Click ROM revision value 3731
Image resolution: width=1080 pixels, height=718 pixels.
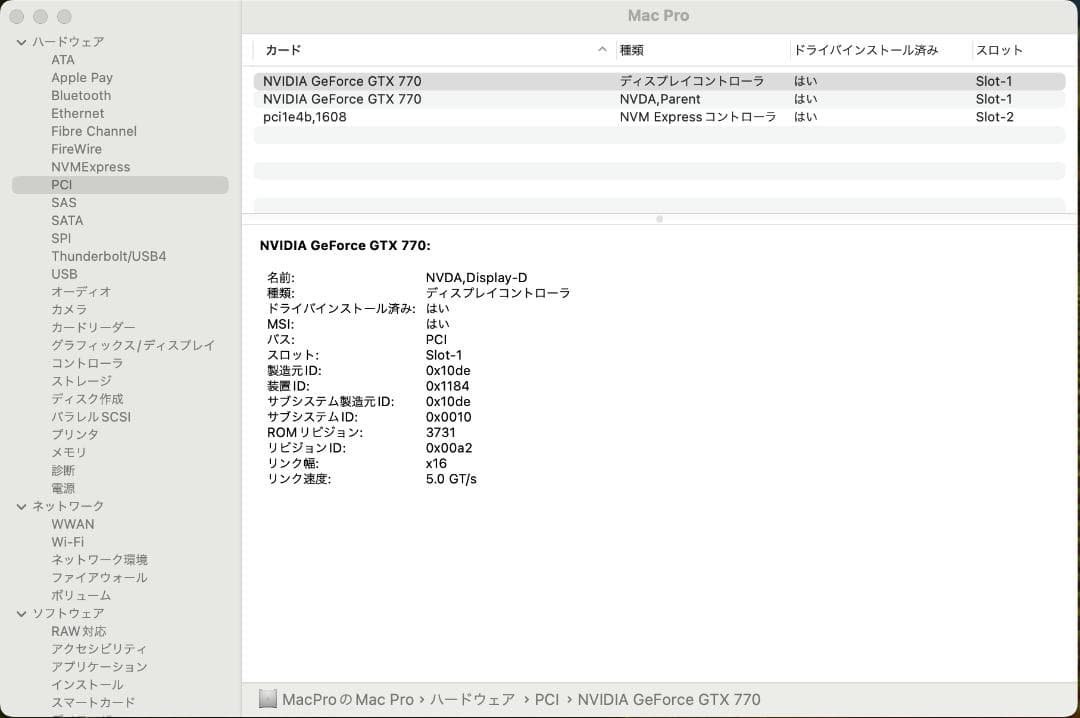(x=440, y=433)
